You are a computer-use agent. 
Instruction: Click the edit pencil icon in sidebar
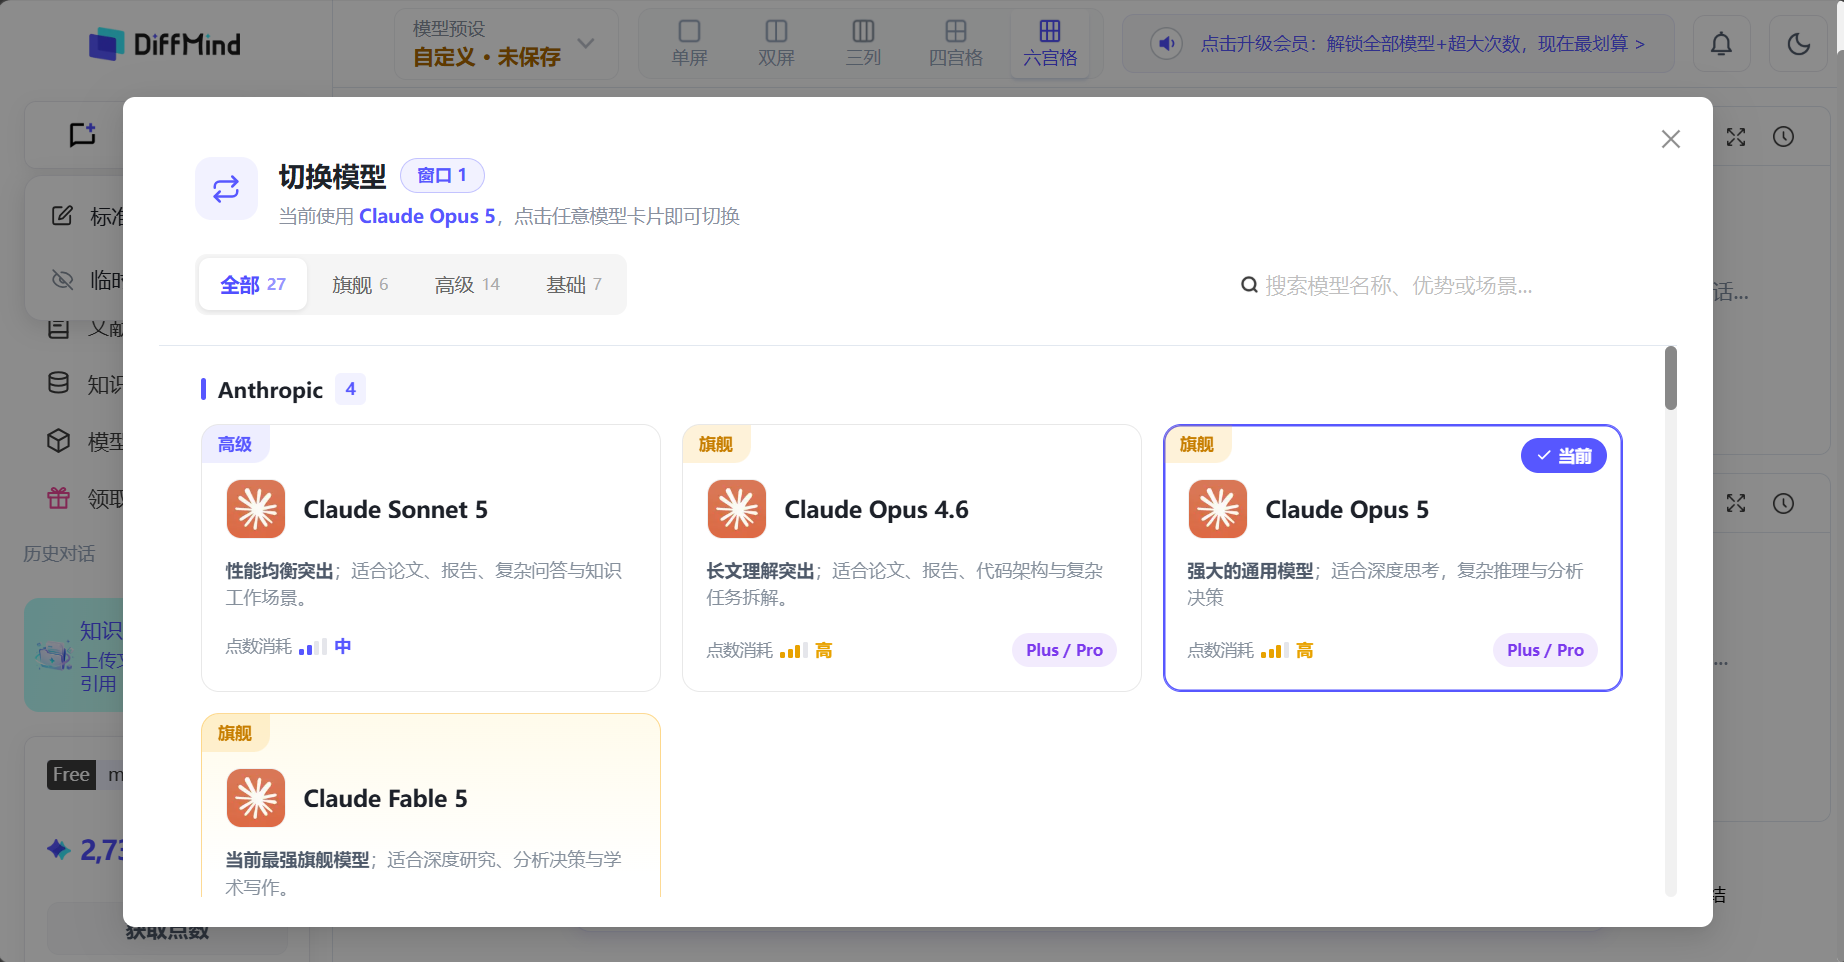pyautogui.click(x=62, y=215)
